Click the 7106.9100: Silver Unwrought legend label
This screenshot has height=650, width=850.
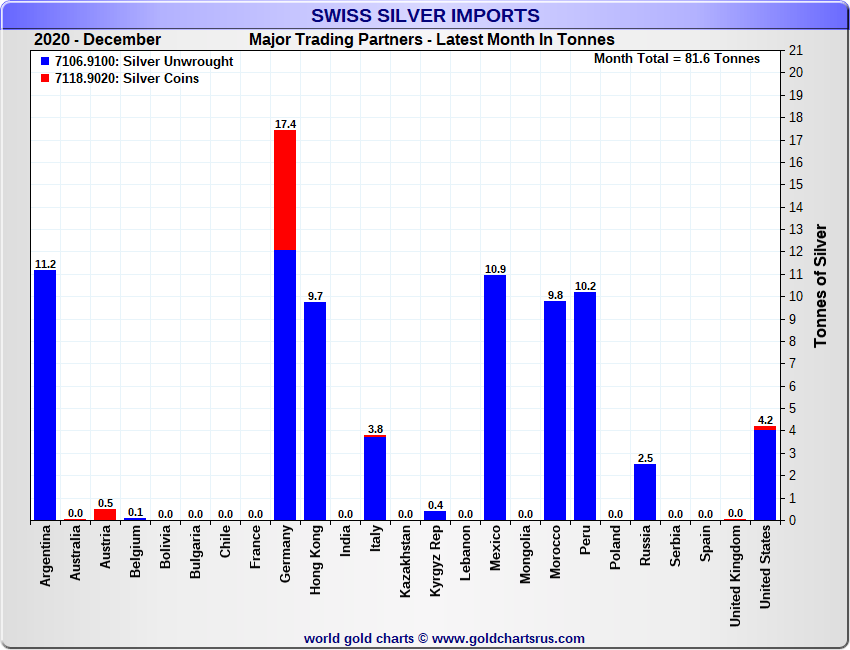144,61
